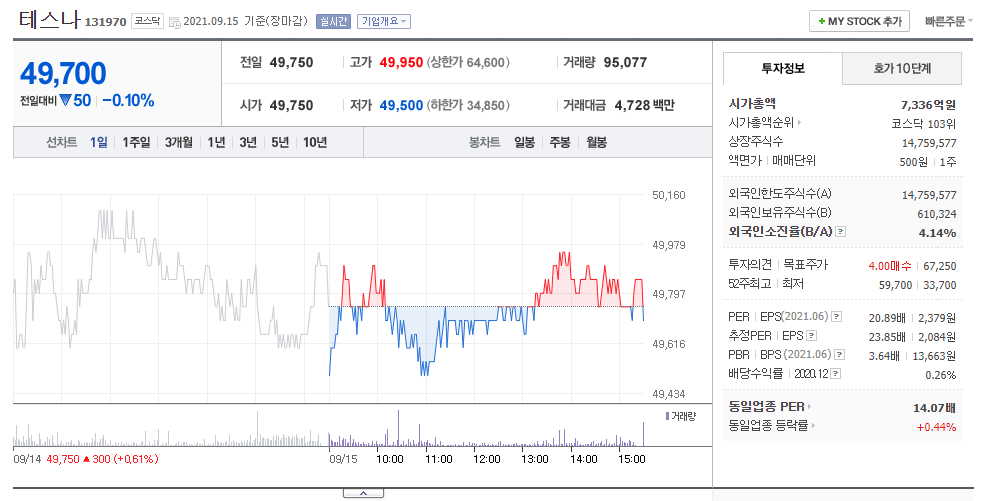Click the 14.07배 sector PER value
The image size is (993, 501).
pyautogui.click(x=934, y=408)
